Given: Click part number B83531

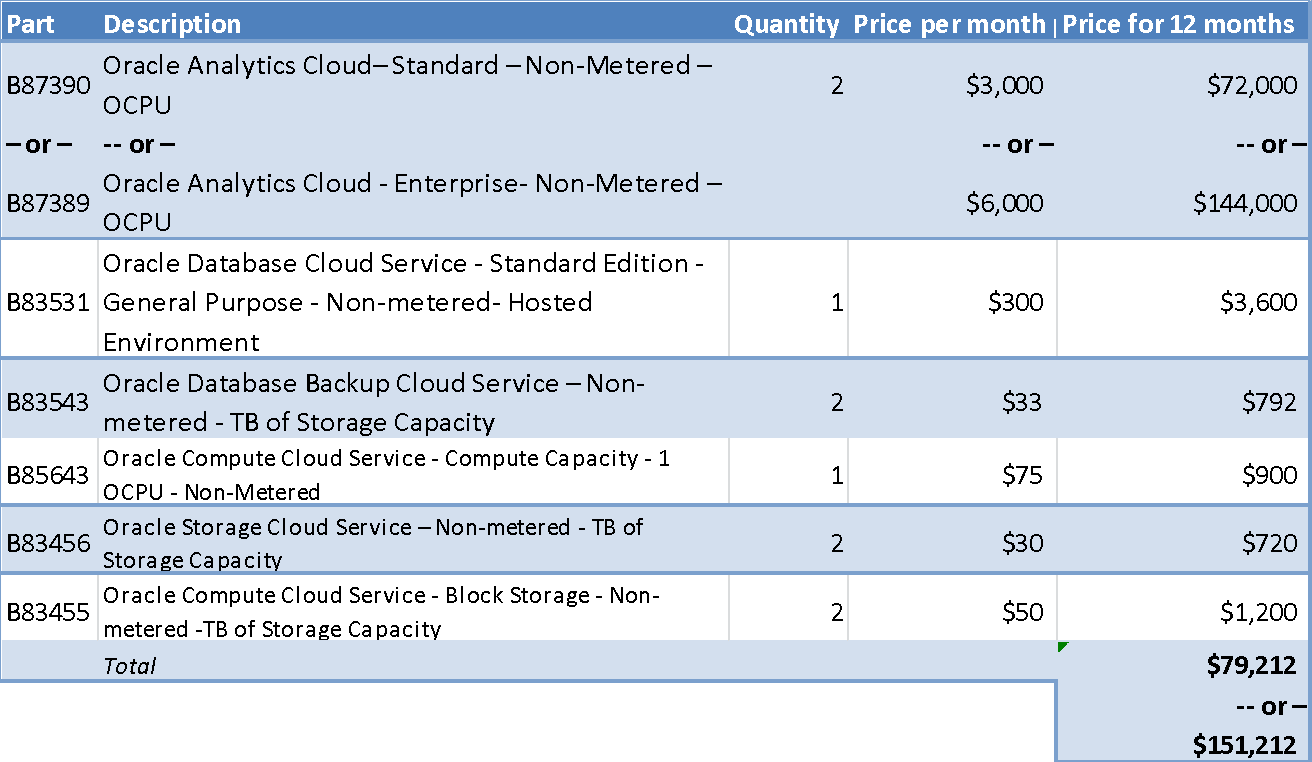Looking at the screenshot, I should [x=49, y=302].
